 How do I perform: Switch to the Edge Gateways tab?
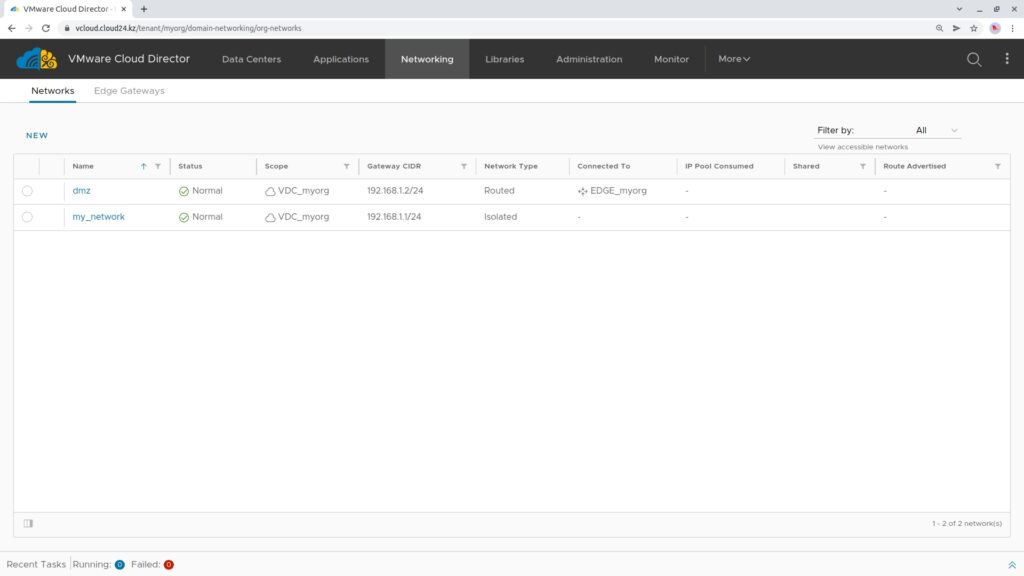[x=129, y=91]
